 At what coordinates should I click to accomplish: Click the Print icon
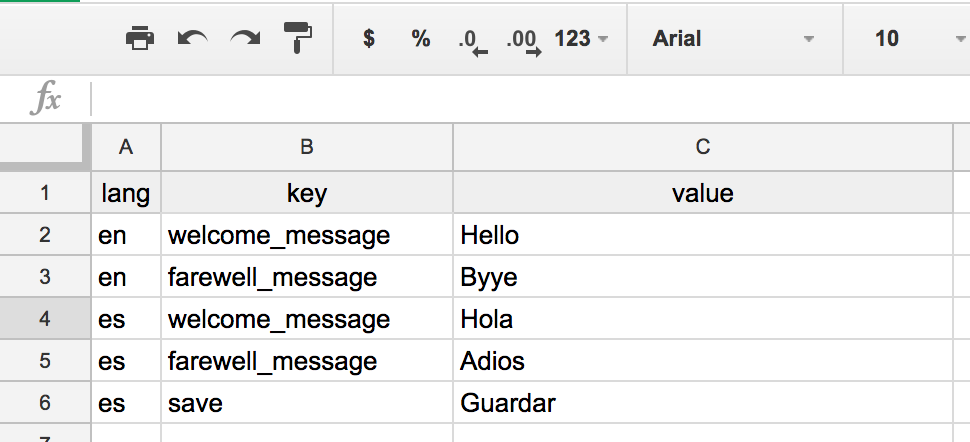coord(140,39)
